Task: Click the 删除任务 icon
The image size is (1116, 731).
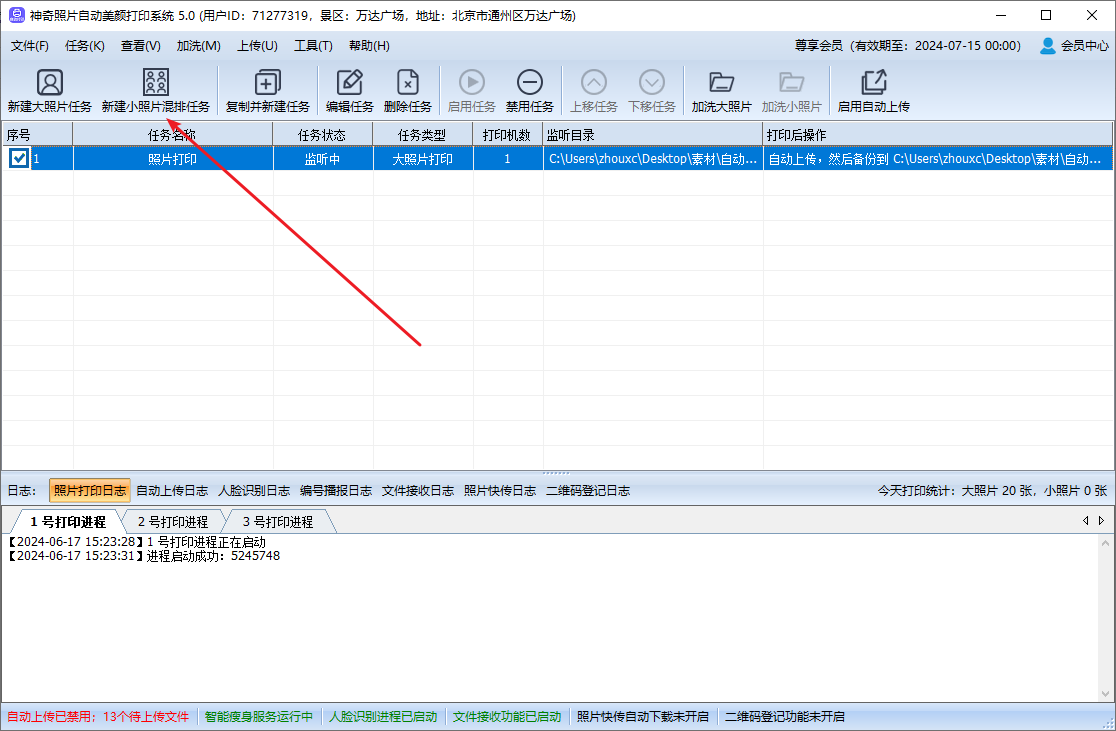Action: (x=407, y=83)
